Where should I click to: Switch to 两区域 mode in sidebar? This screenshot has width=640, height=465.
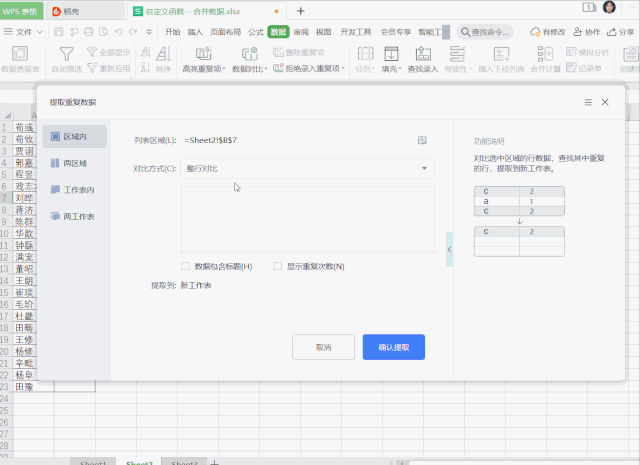[x=75, y=163]
